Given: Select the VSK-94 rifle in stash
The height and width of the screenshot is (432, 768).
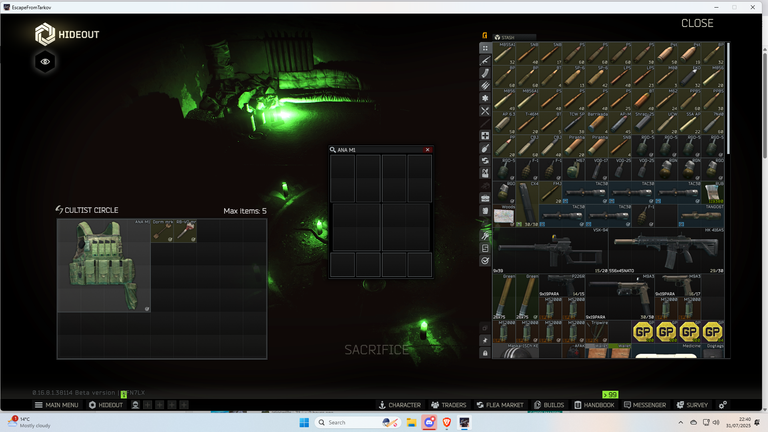Looking at the screenshot, I should (551, 250).
